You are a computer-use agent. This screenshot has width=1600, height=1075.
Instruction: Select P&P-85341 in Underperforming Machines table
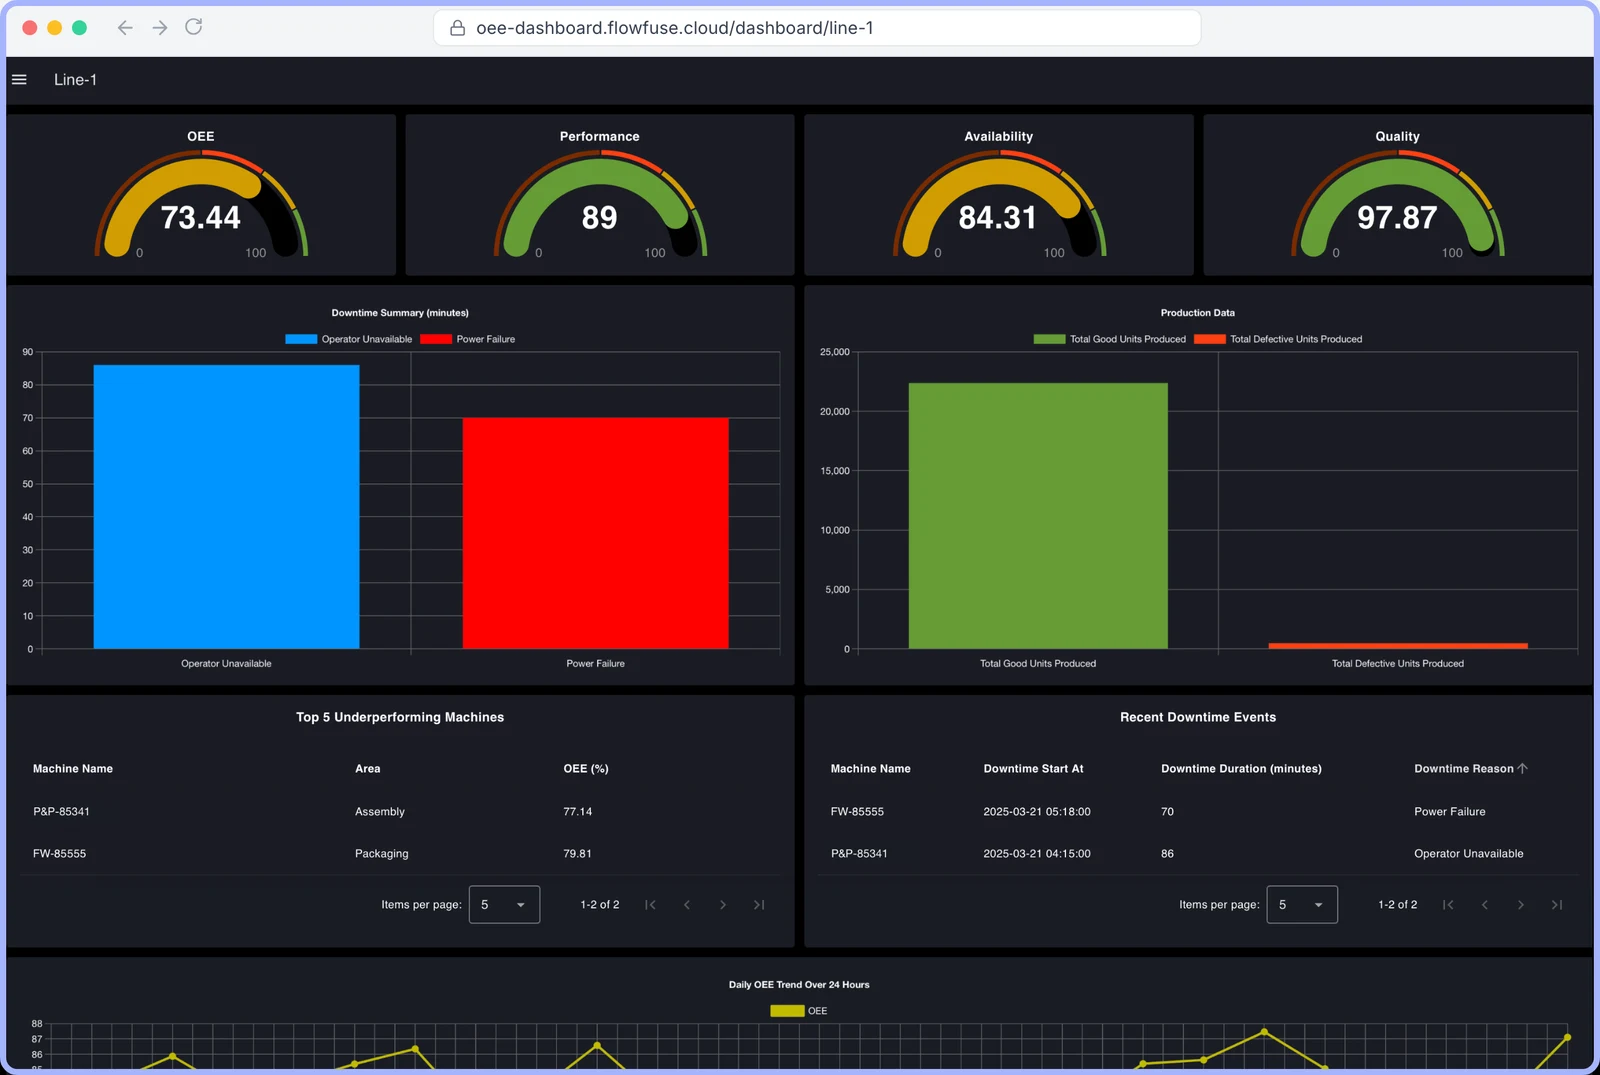[x=61, y=812]
